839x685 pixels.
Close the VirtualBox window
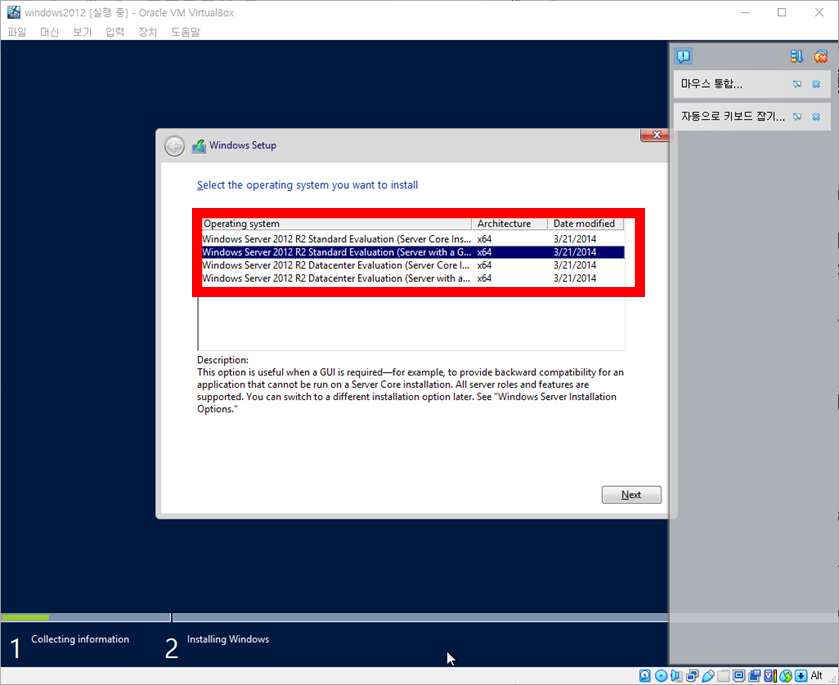pos(819,12)
